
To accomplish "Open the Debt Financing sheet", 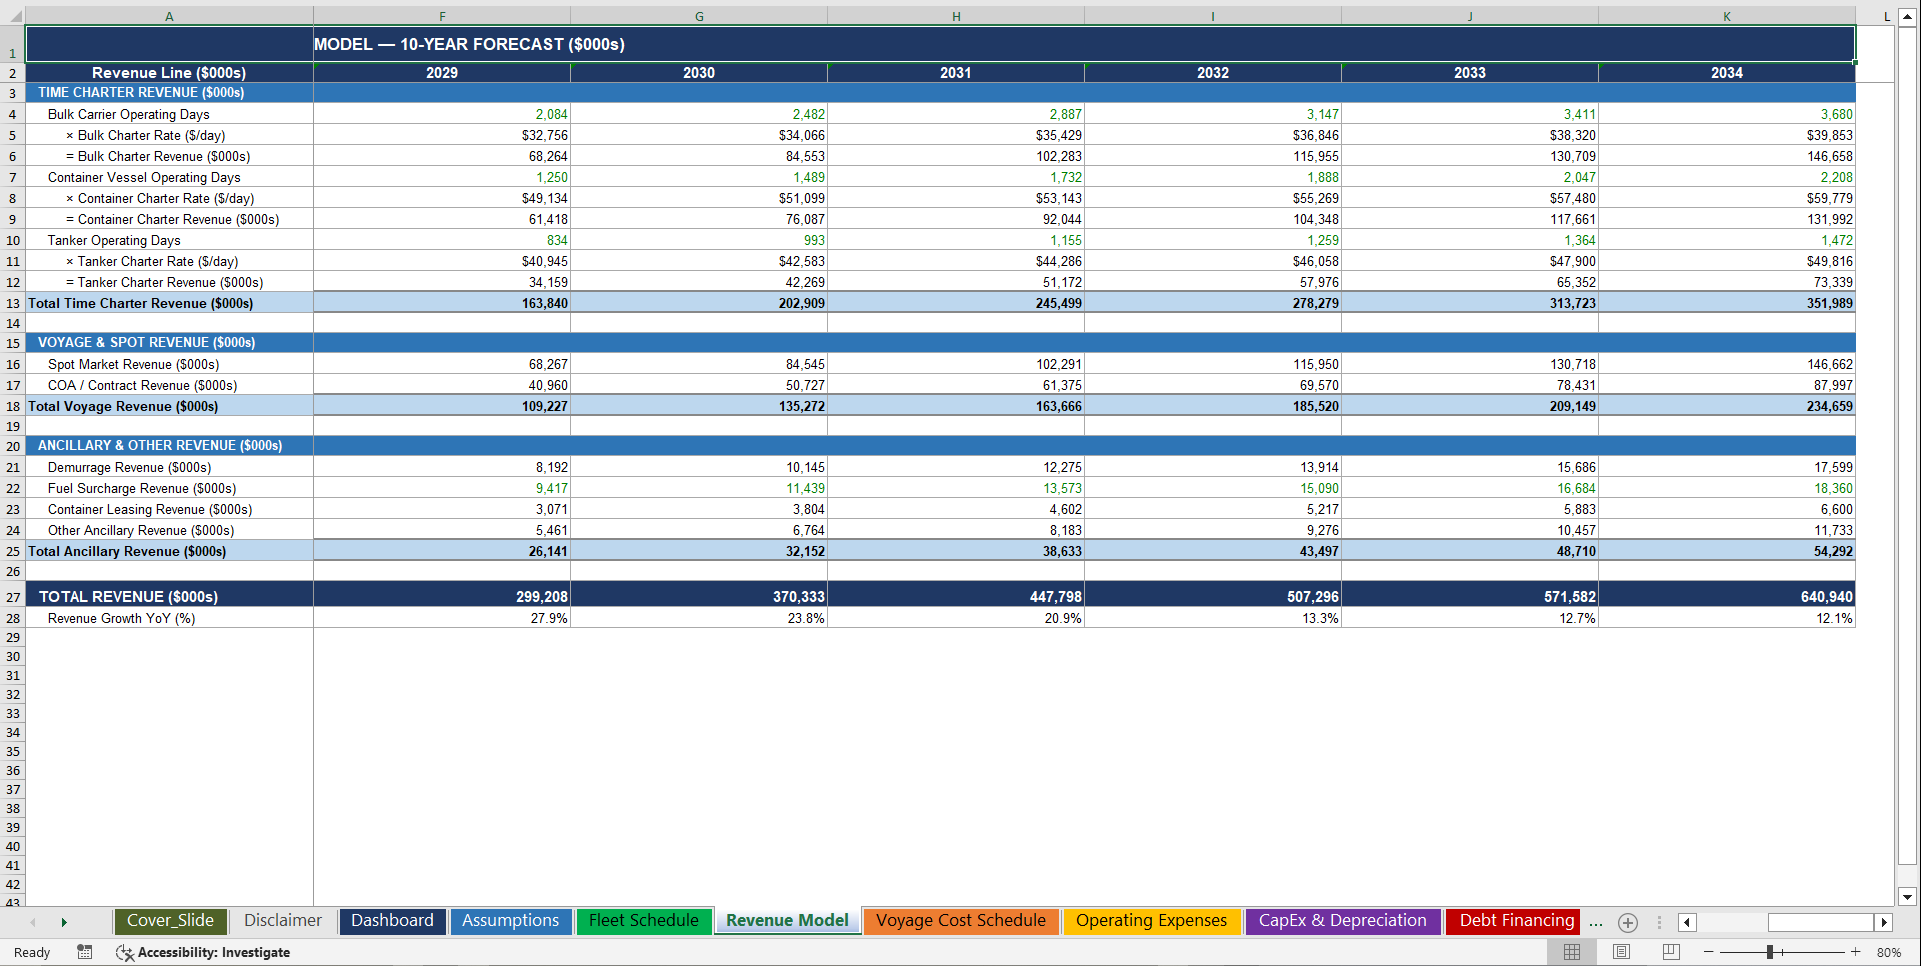I will pyautogui.click(x=1512, y=921).
